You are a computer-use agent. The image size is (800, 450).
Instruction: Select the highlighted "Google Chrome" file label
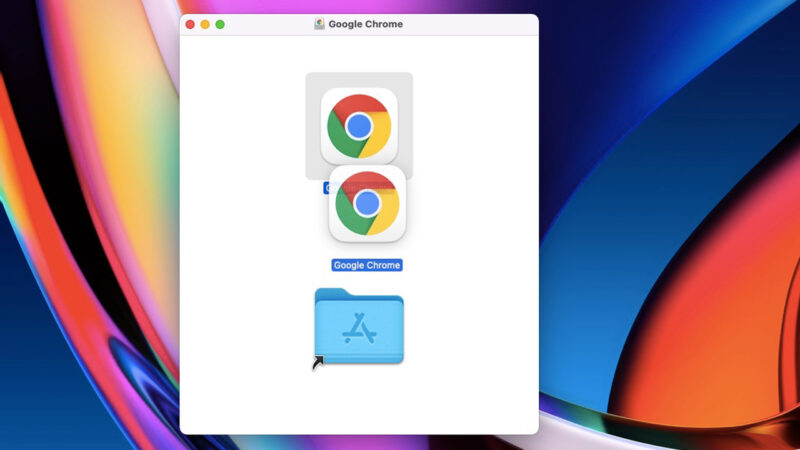click(x=367, y=265)
